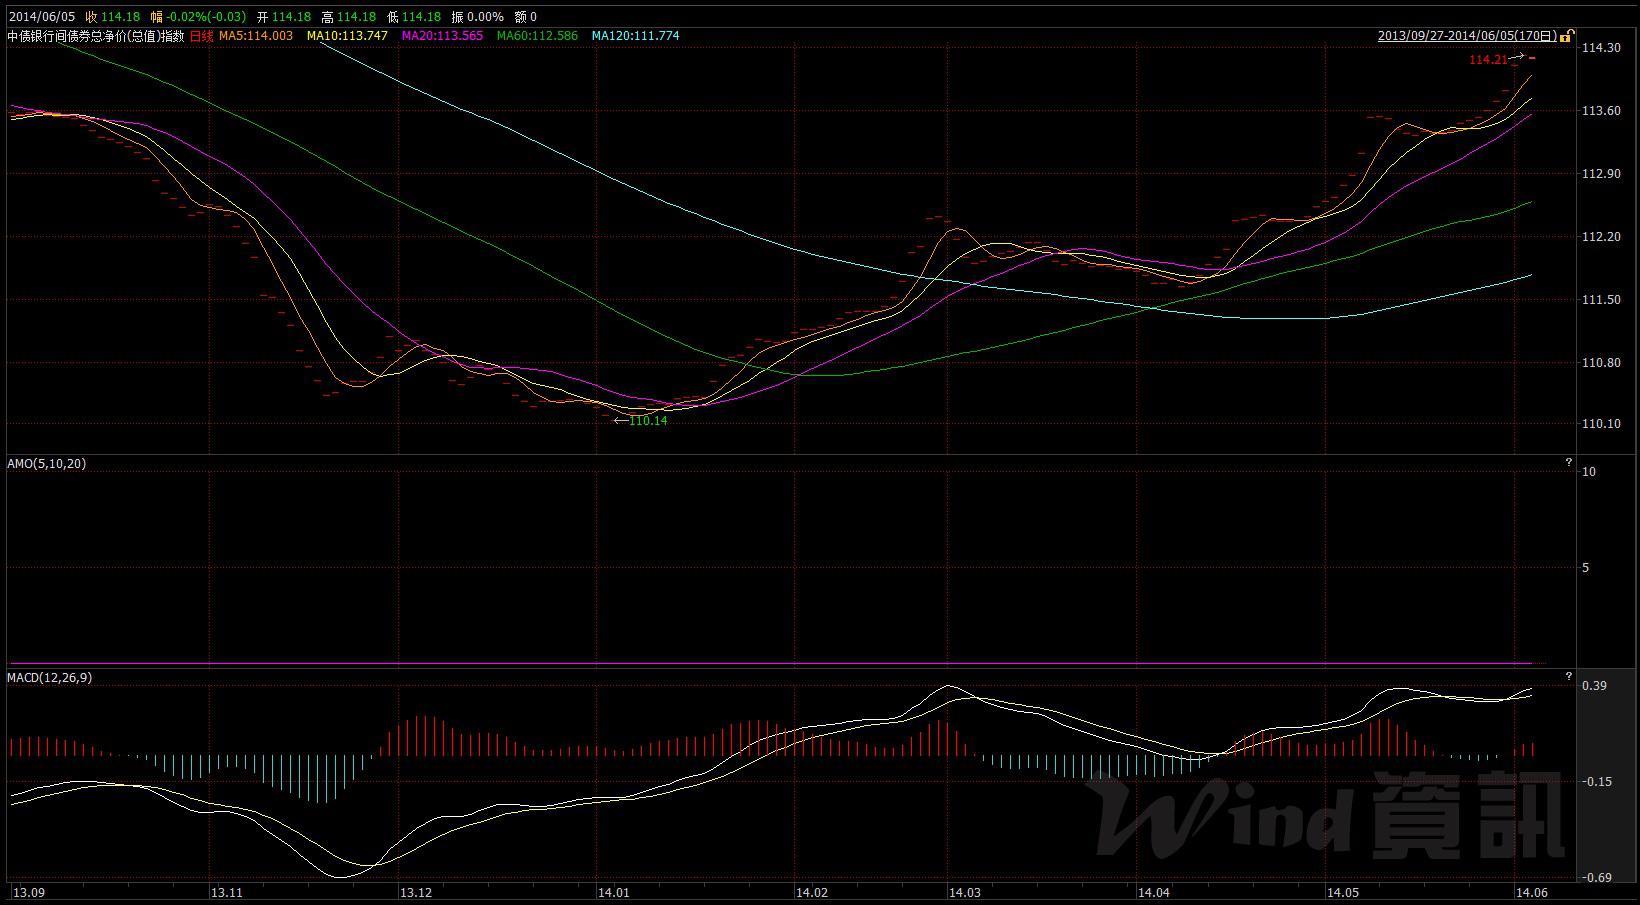1640x905 pixels.
Task: Click the 13.12 time axis label
Action: [x=415, y=891]
